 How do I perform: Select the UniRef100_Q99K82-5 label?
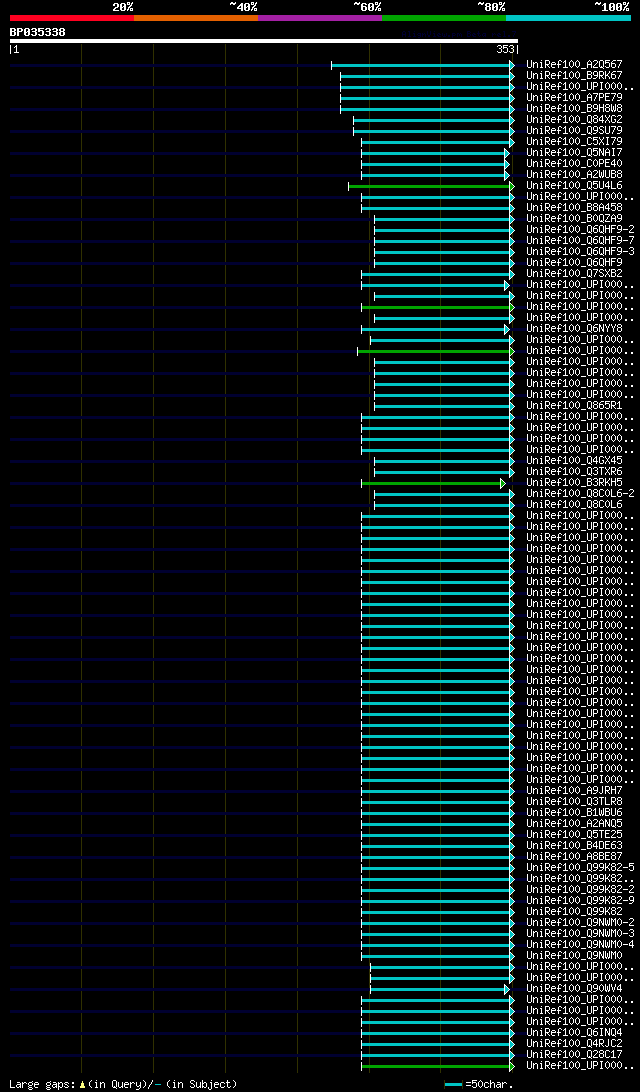580,868
